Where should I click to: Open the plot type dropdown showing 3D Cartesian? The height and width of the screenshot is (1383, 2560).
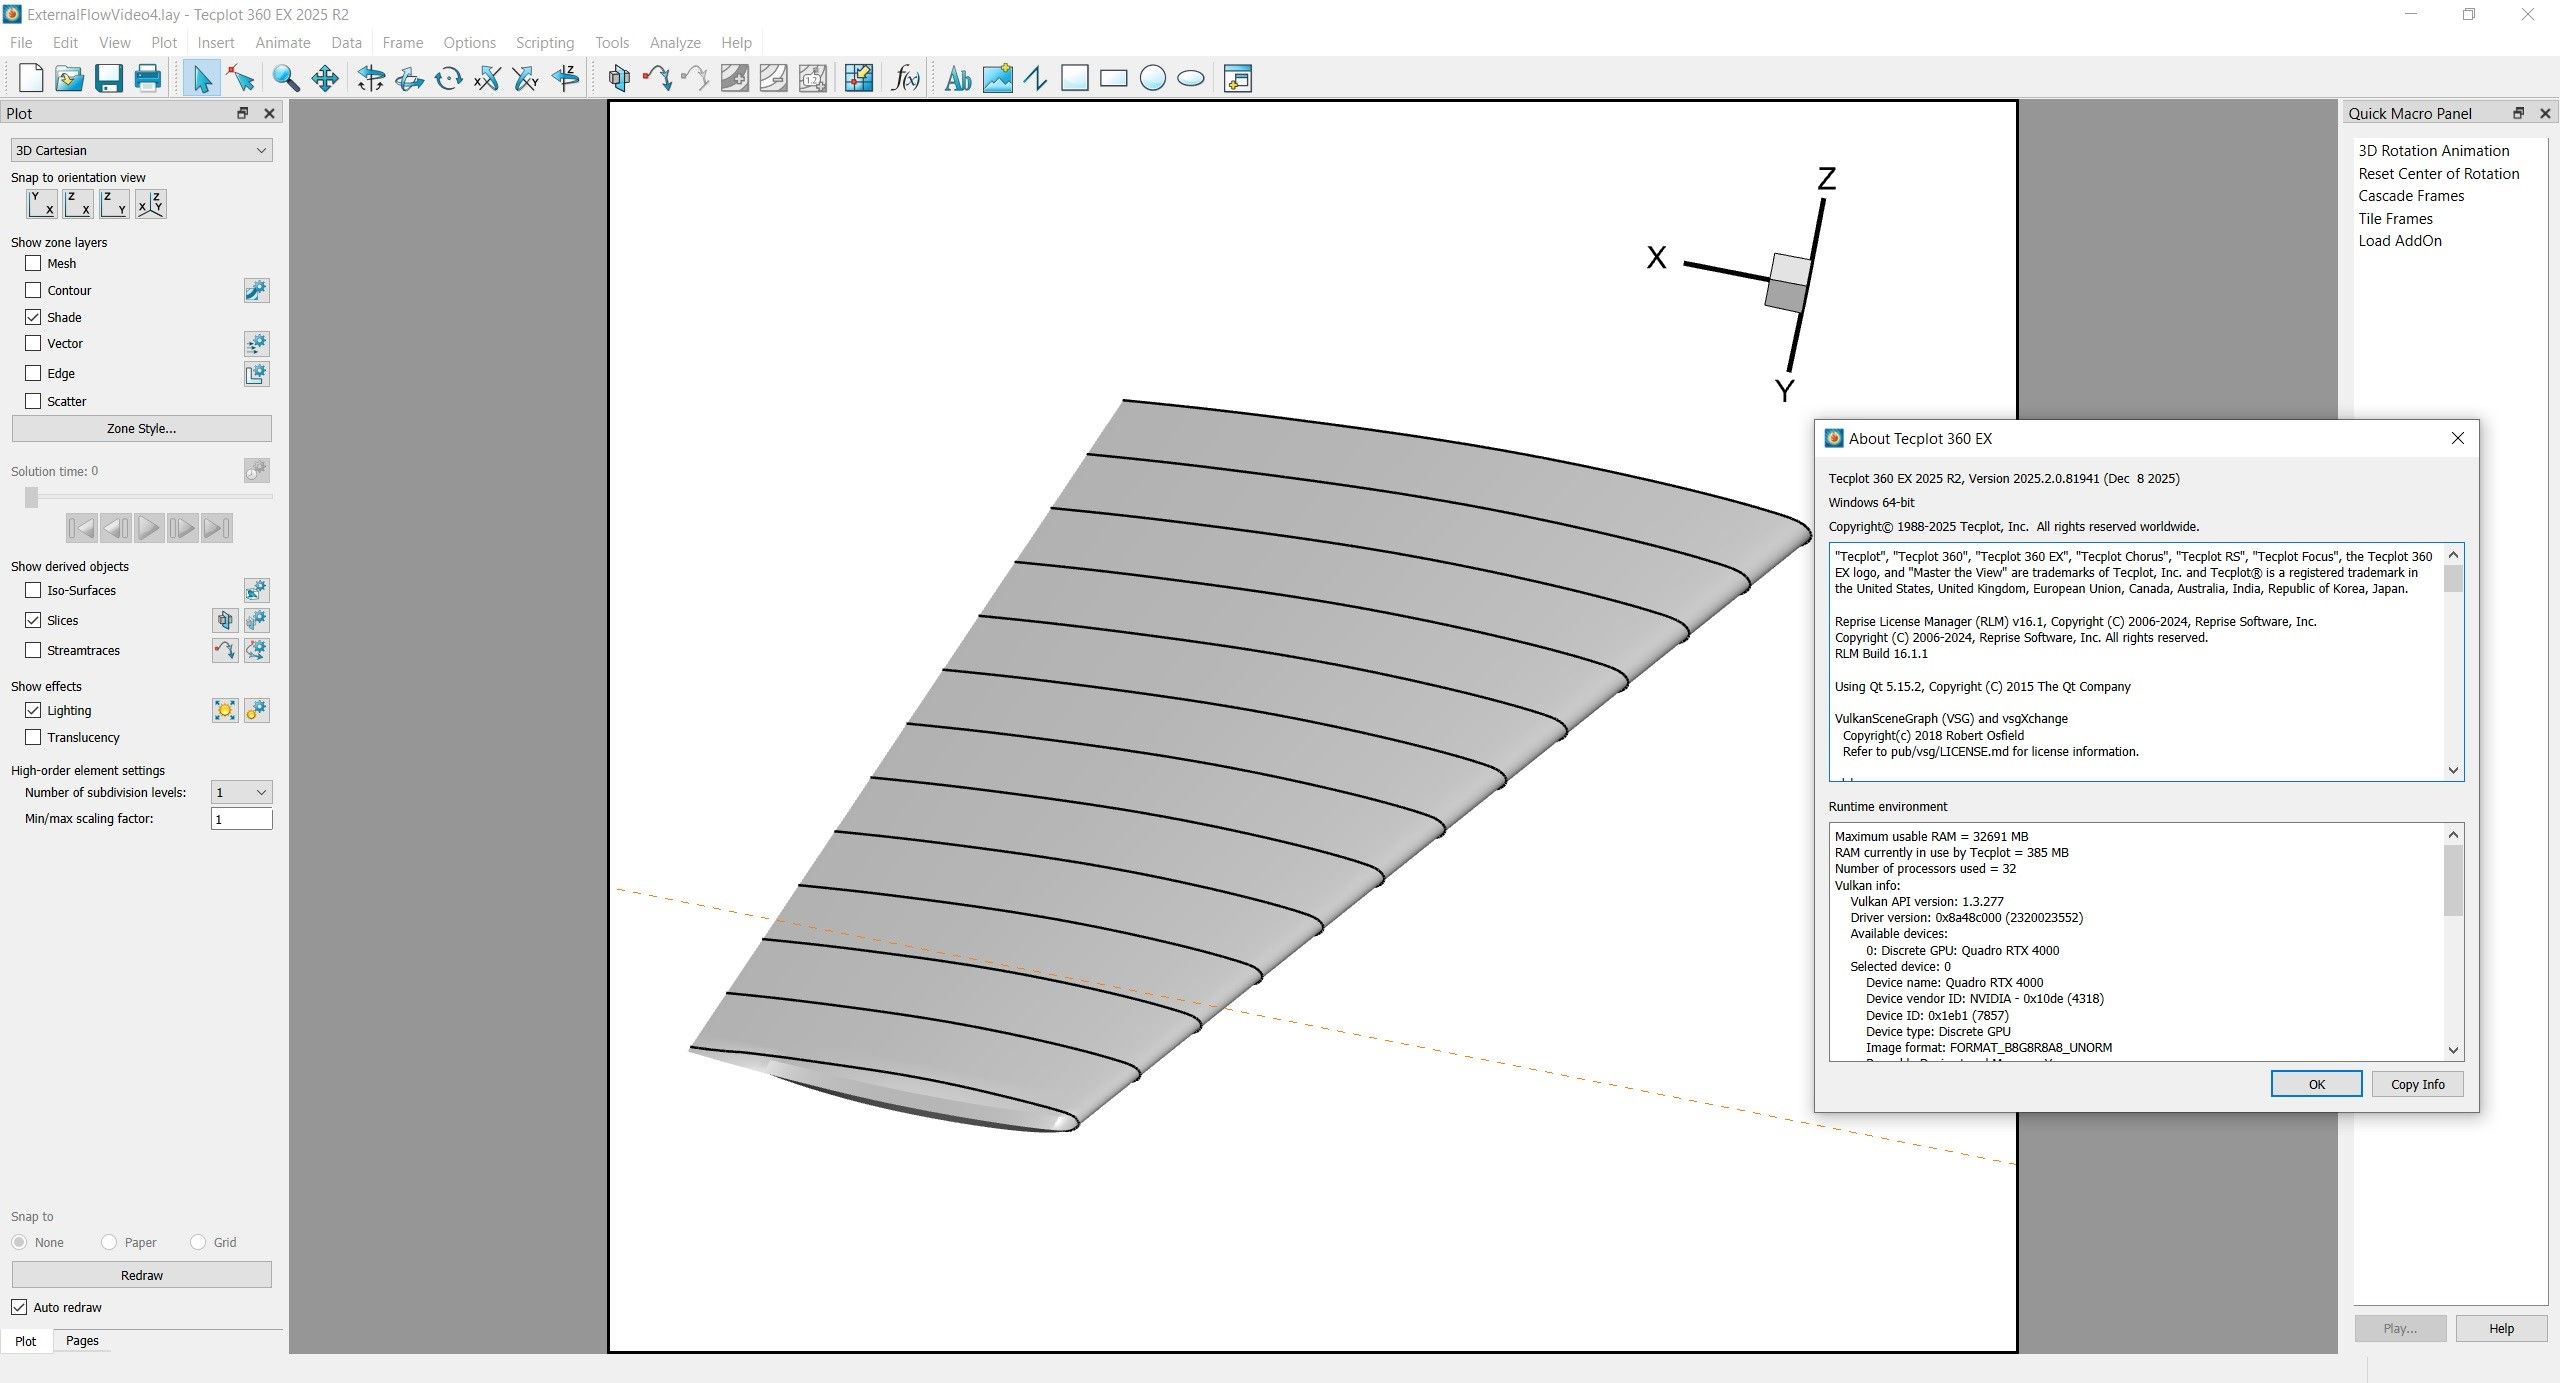click(141, 150)
